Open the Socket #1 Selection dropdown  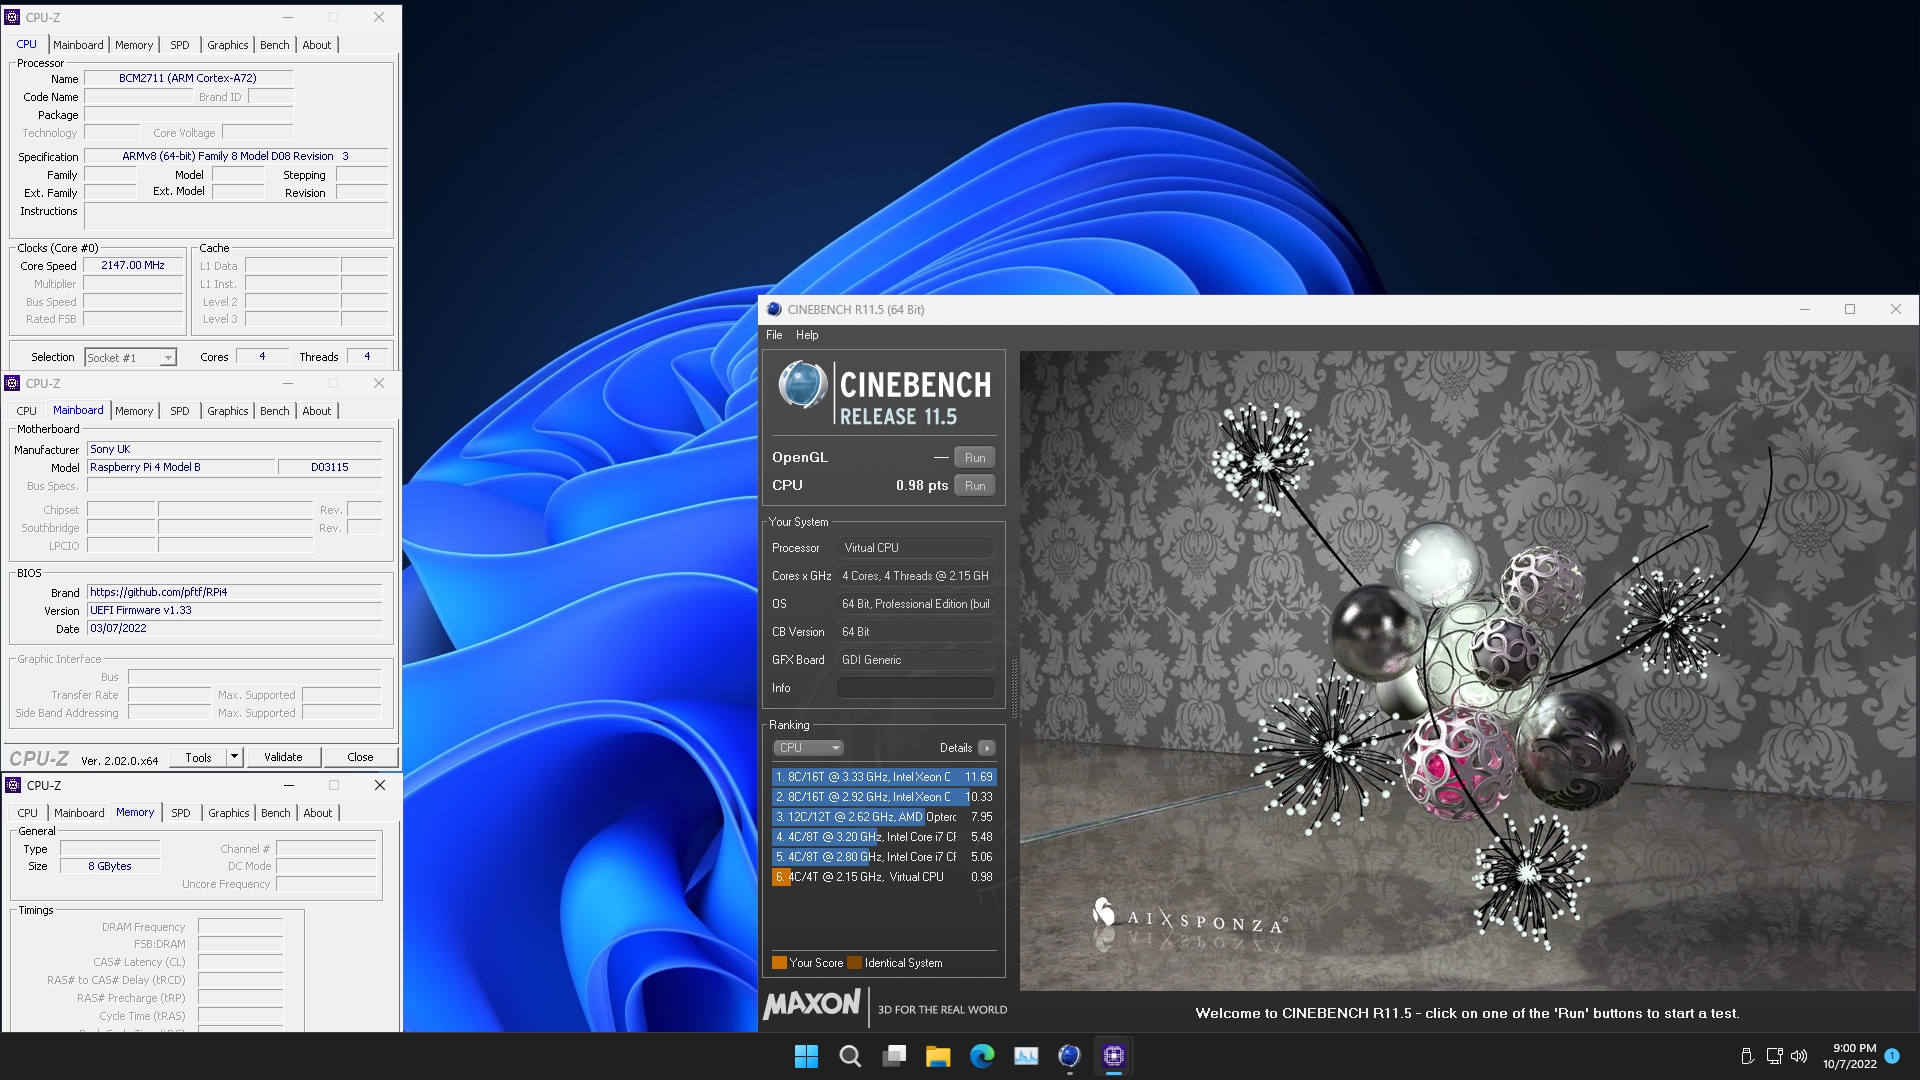131,357
